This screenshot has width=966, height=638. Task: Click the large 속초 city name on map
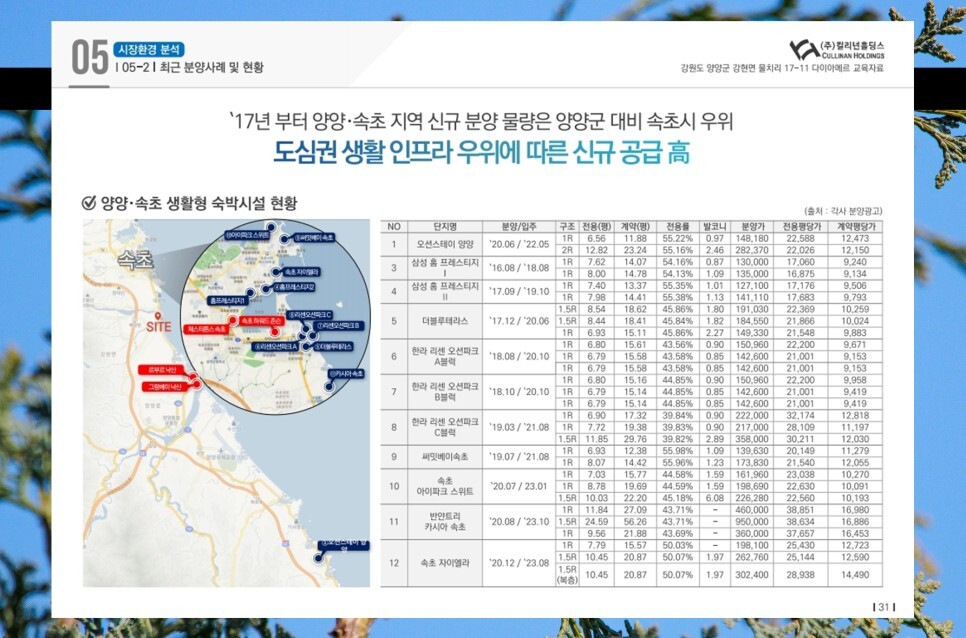[136, 259]
